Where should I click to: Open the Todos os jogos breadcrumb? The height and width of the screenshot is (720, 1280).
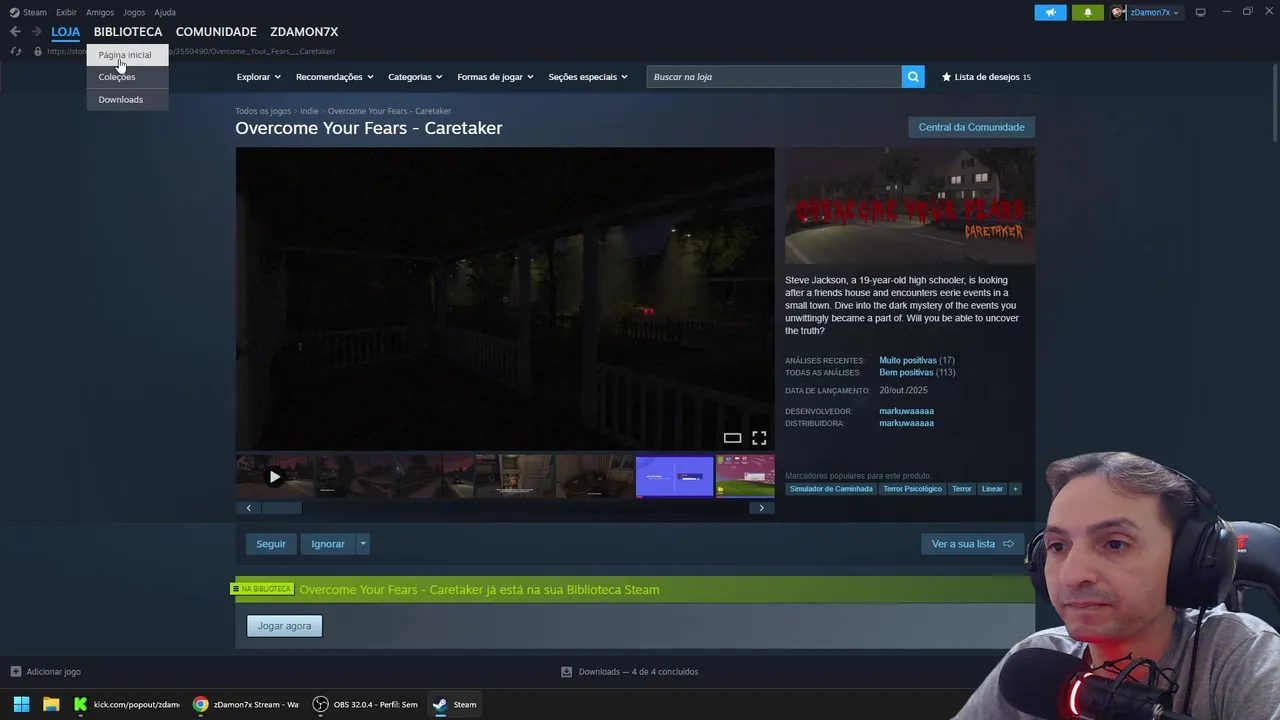click(263, 111)
